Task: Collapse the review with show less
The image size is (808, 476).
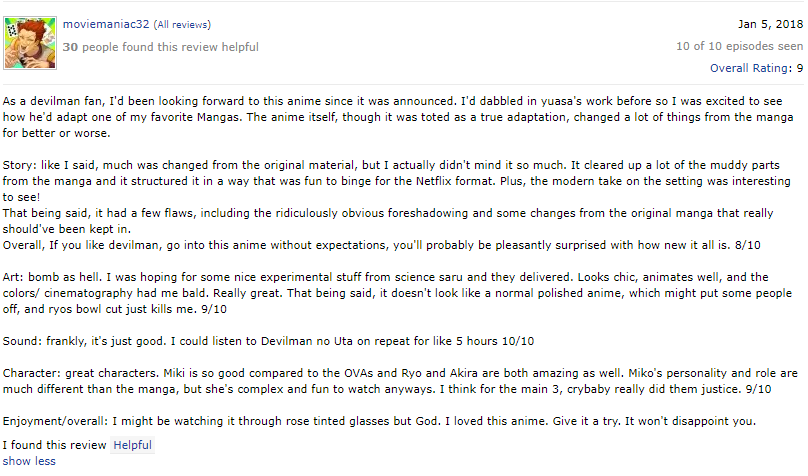Action: [29, 461]
